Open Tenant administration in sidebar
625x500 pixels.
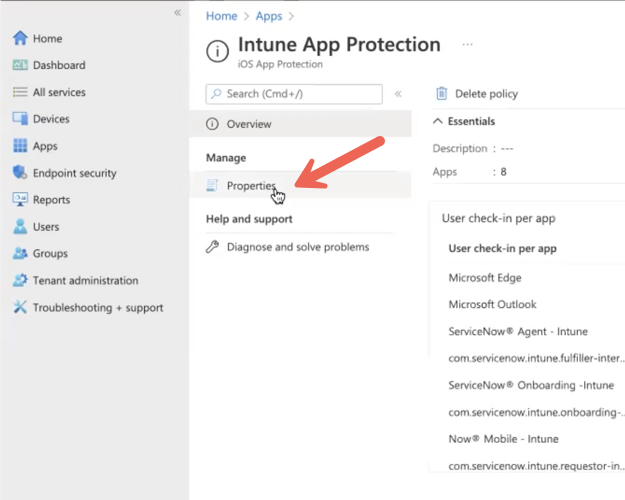[x=85, y=280]
